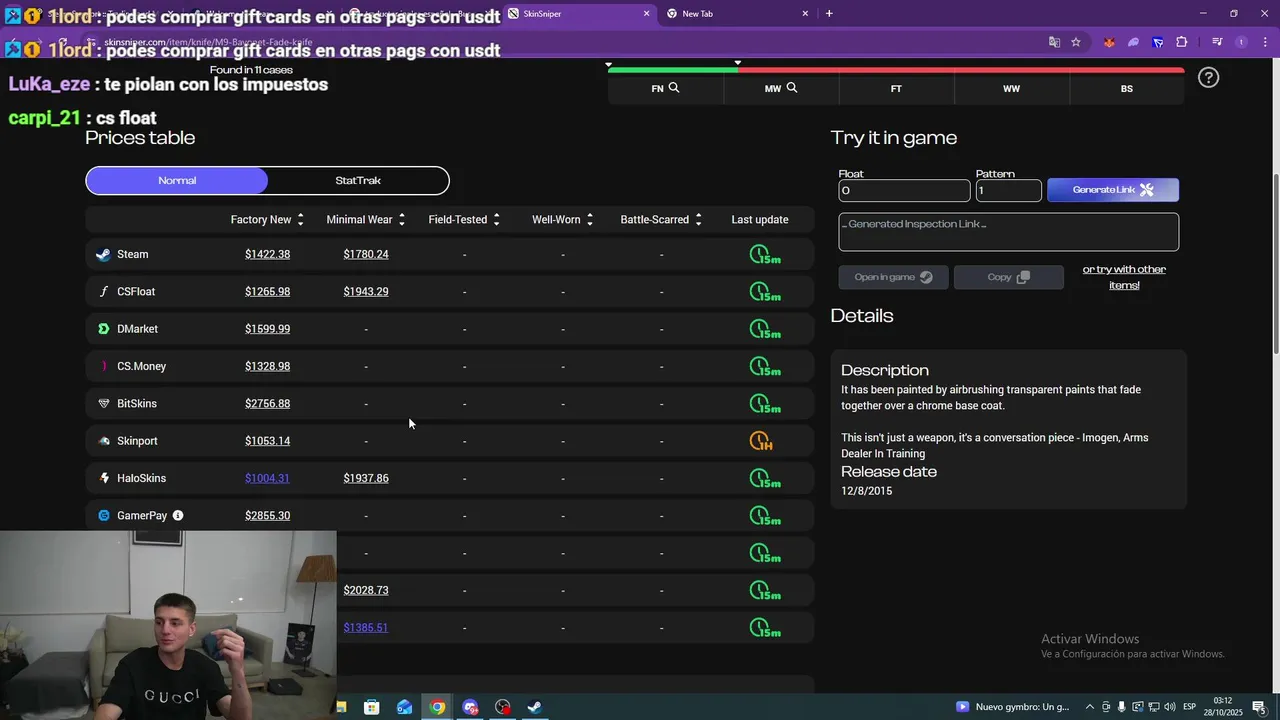The width and height of the screenshot is (1280, 720).
Task: Open 'or try with other items!' link
Action: tap(1124, 277)
